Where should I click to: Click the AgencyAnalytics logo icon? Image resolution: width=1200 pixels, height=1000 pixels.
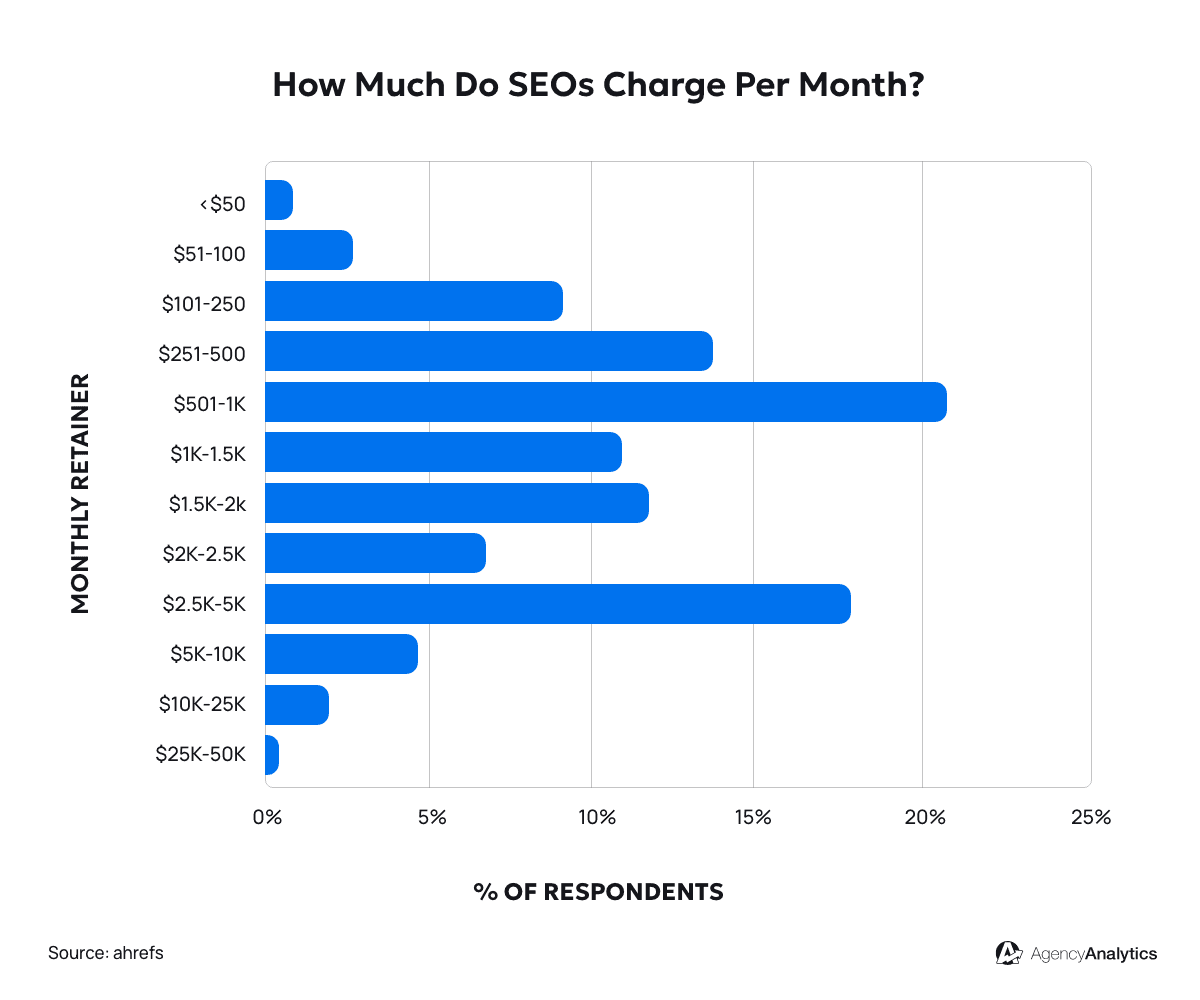point(1008,953)
